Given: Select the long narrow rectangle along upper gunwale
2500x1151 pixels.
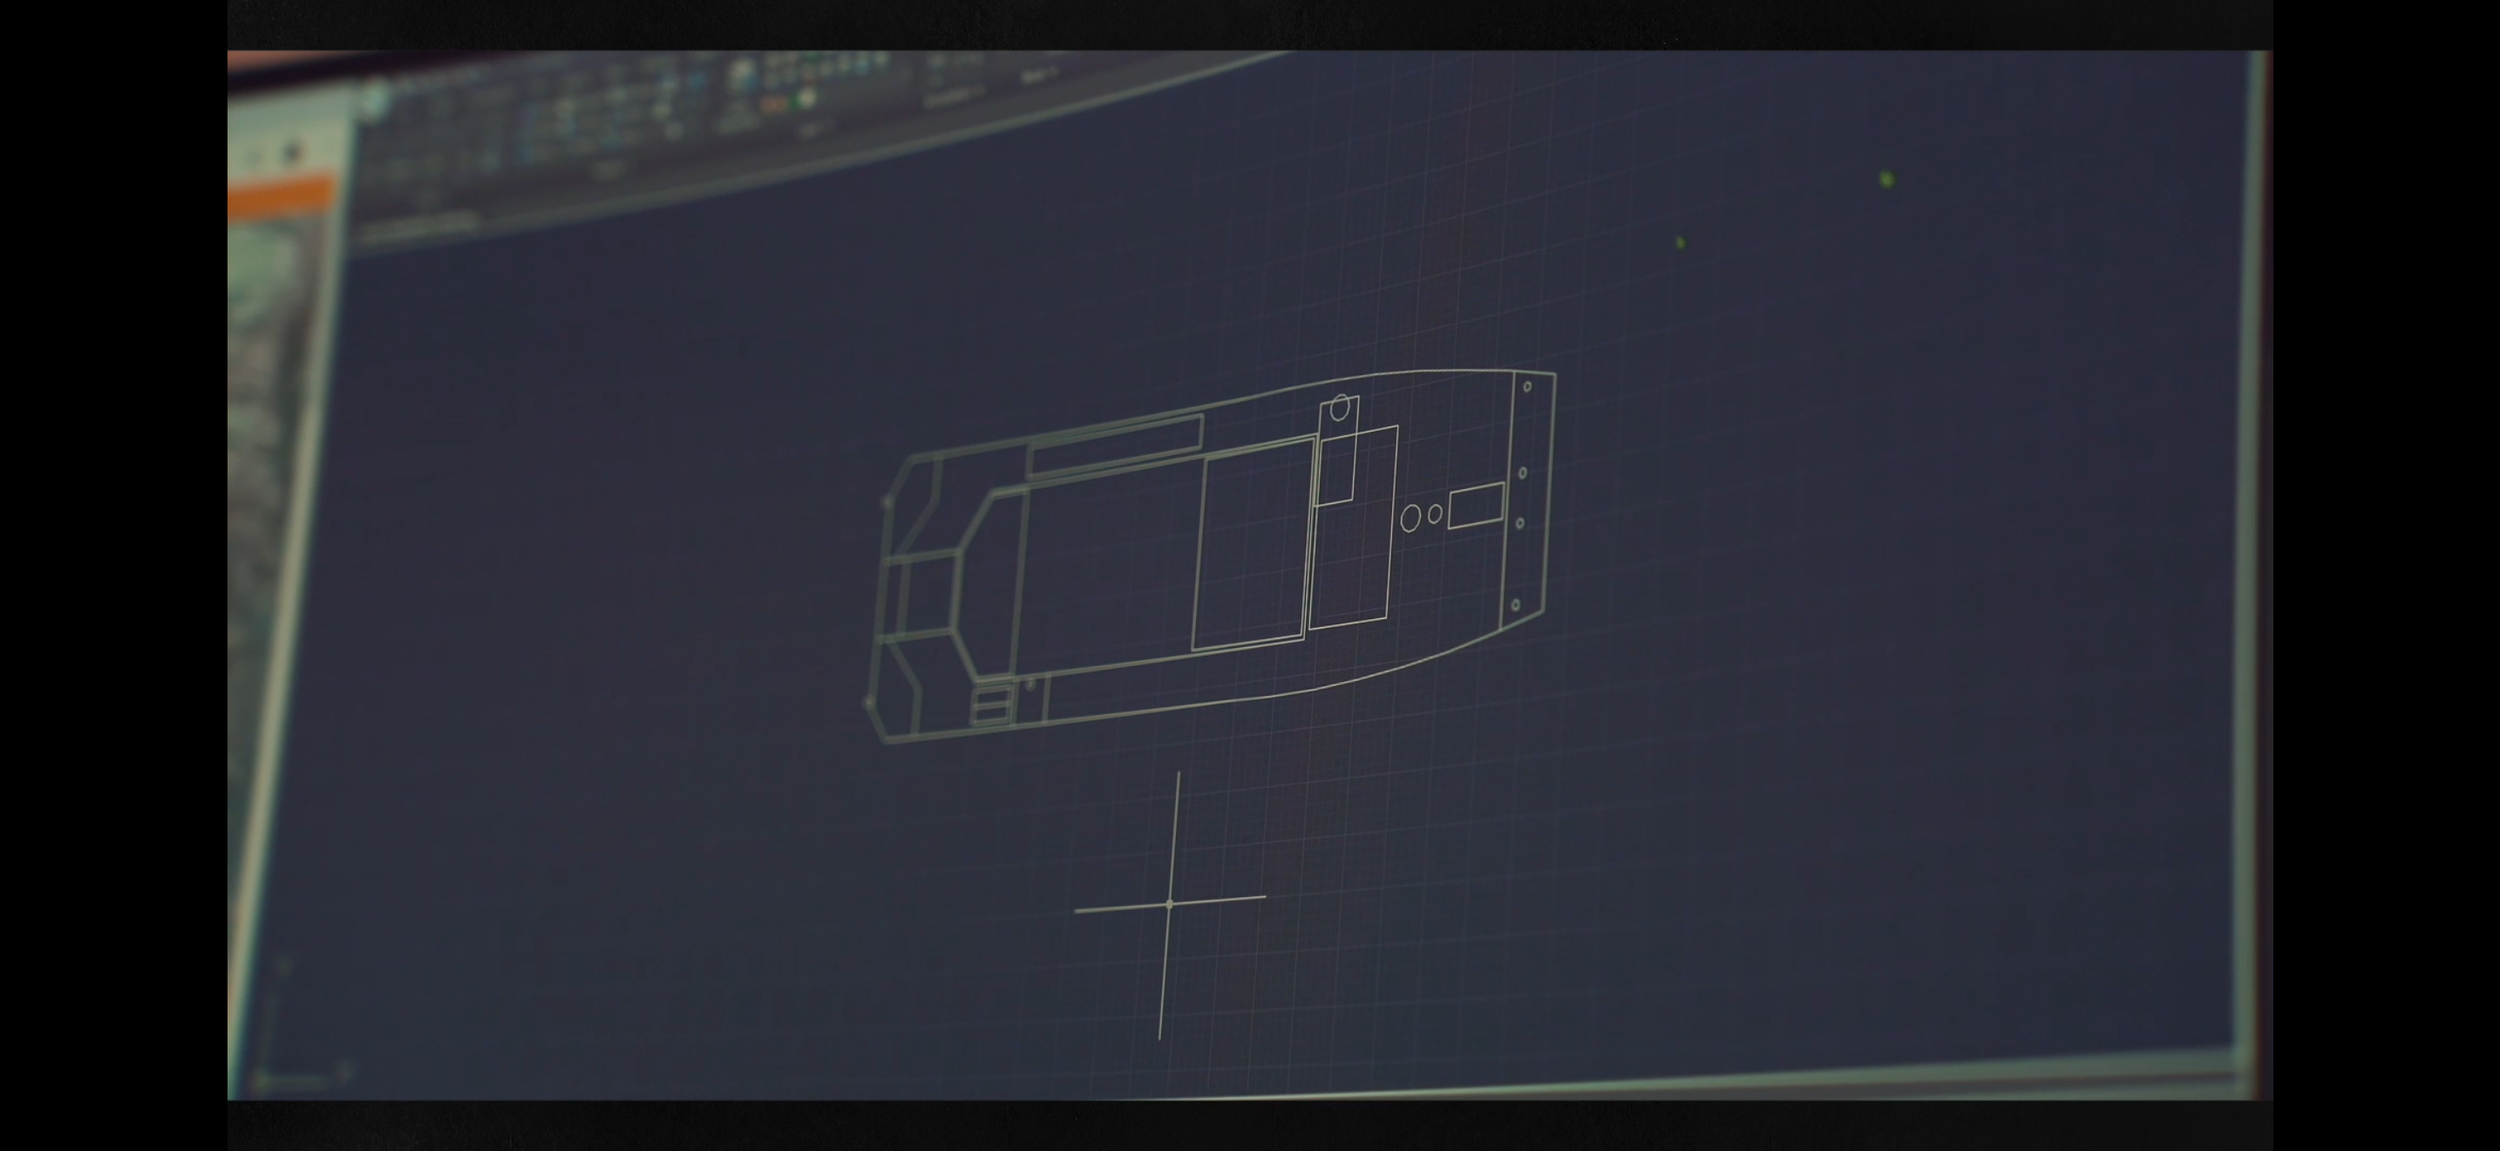Looking at the screenshot, I should point(1115,445).
